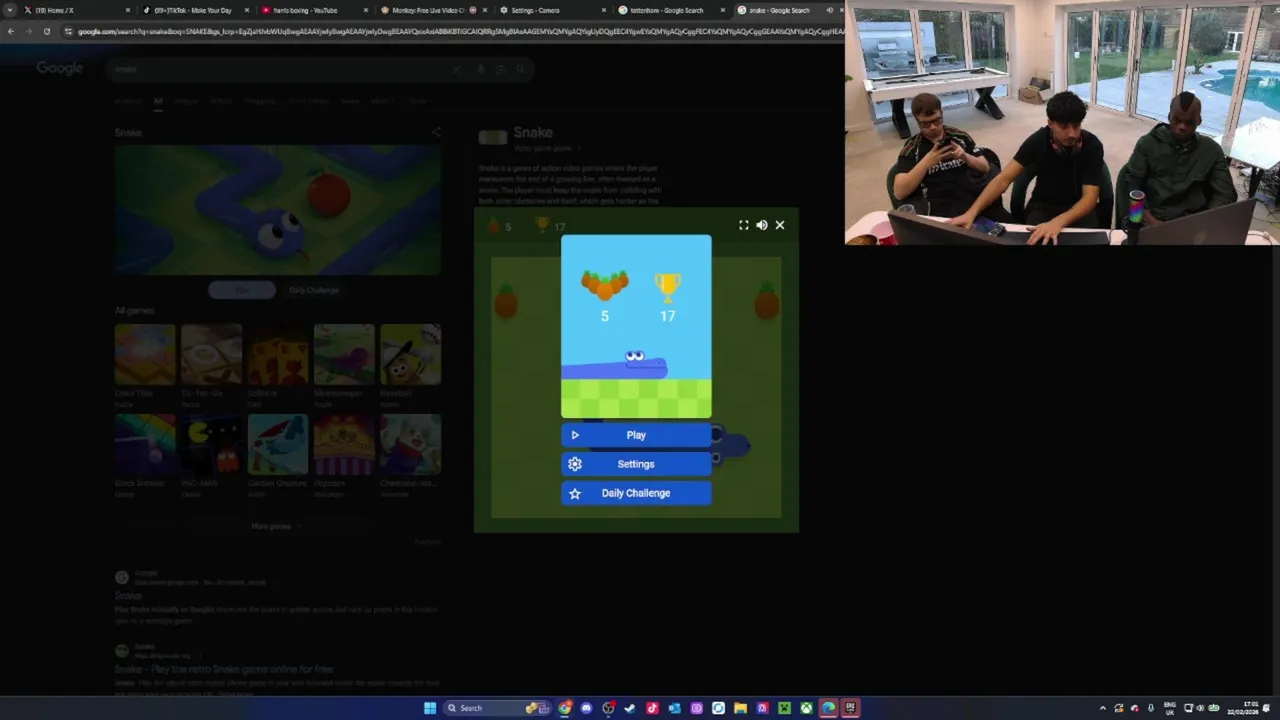Switch to the Monkey Free Live Video tab

(x=433, y=10)
